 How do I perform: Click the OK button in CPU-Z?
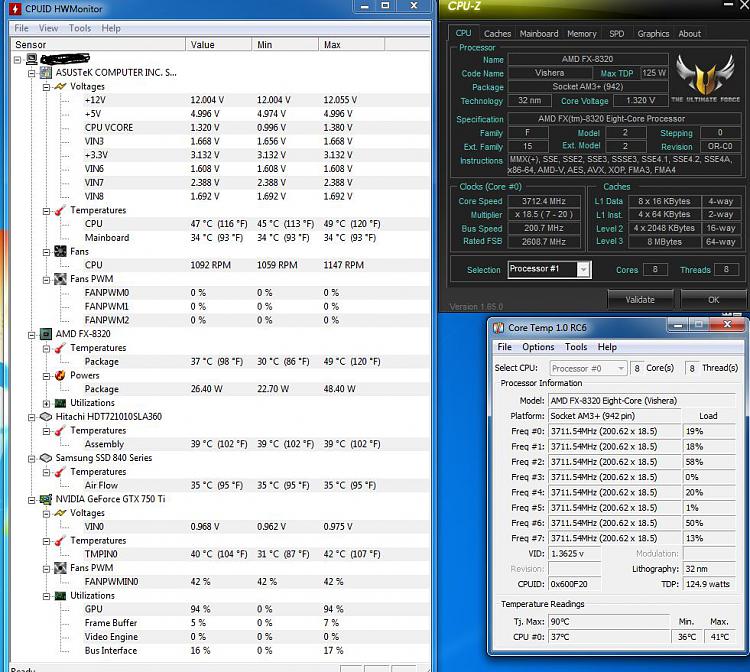tap(713, 299)
